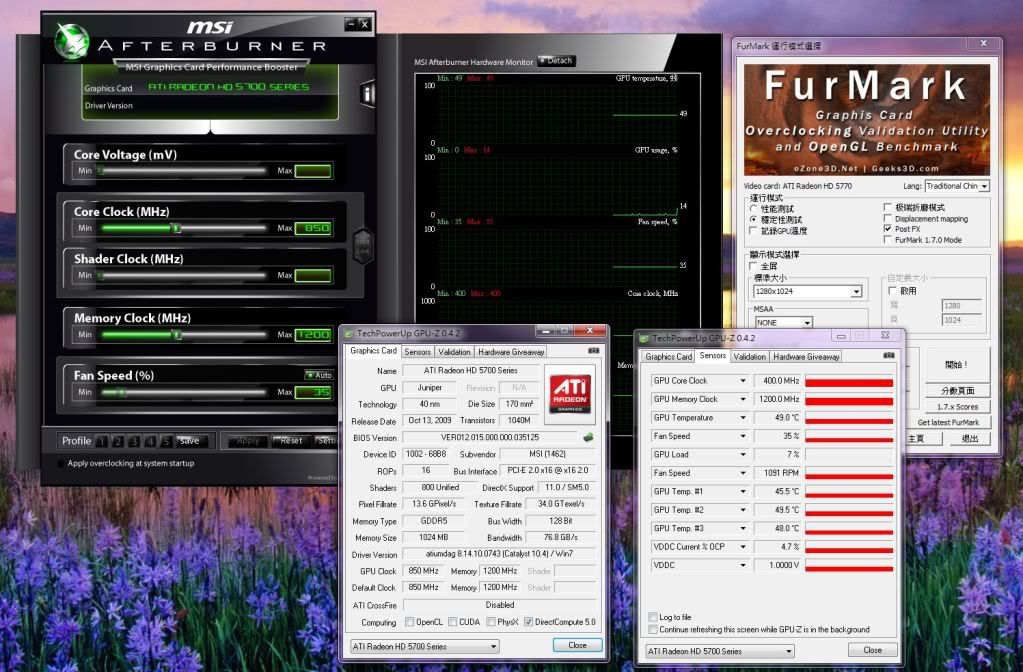Expand the GPU Core Clock sensor dropdown
1023x672 pixels.
pos(742,380)
